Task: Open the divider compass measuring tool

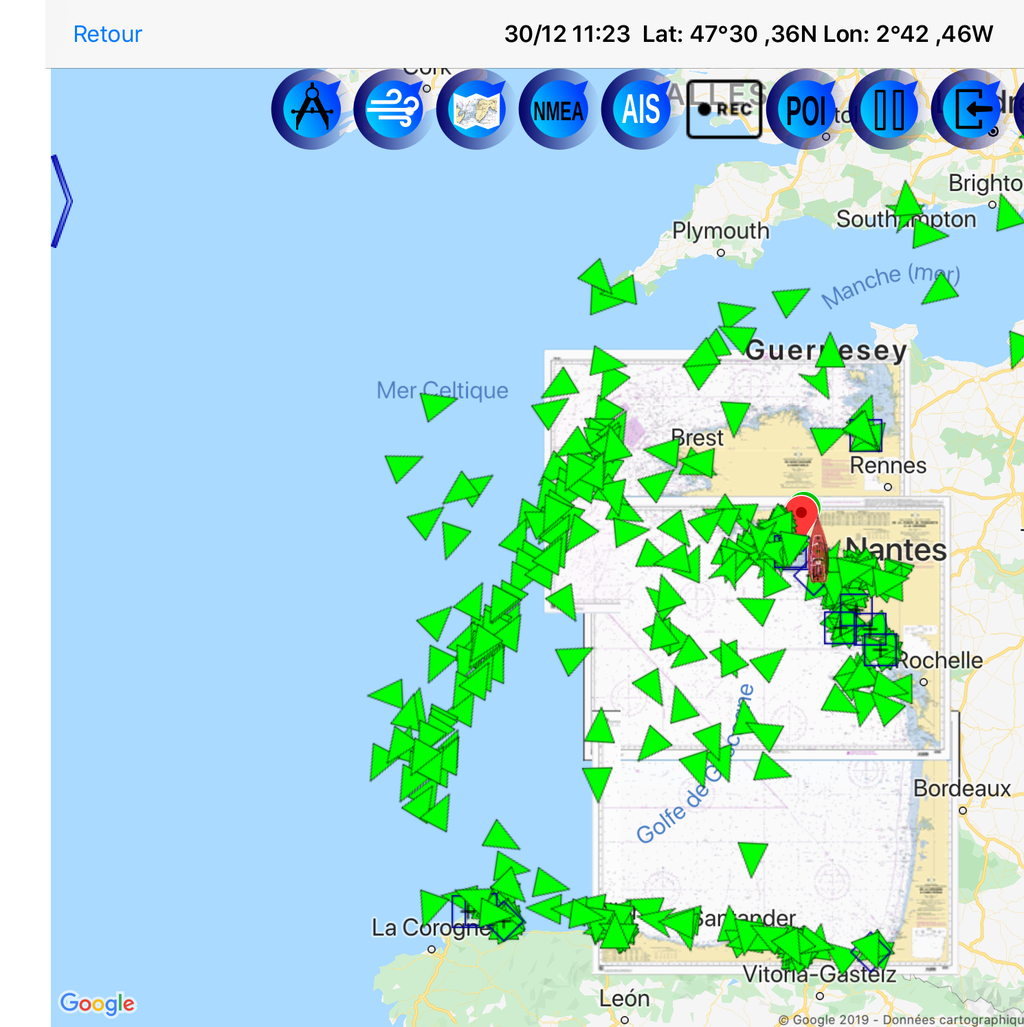Action: [x=311, y=109]
